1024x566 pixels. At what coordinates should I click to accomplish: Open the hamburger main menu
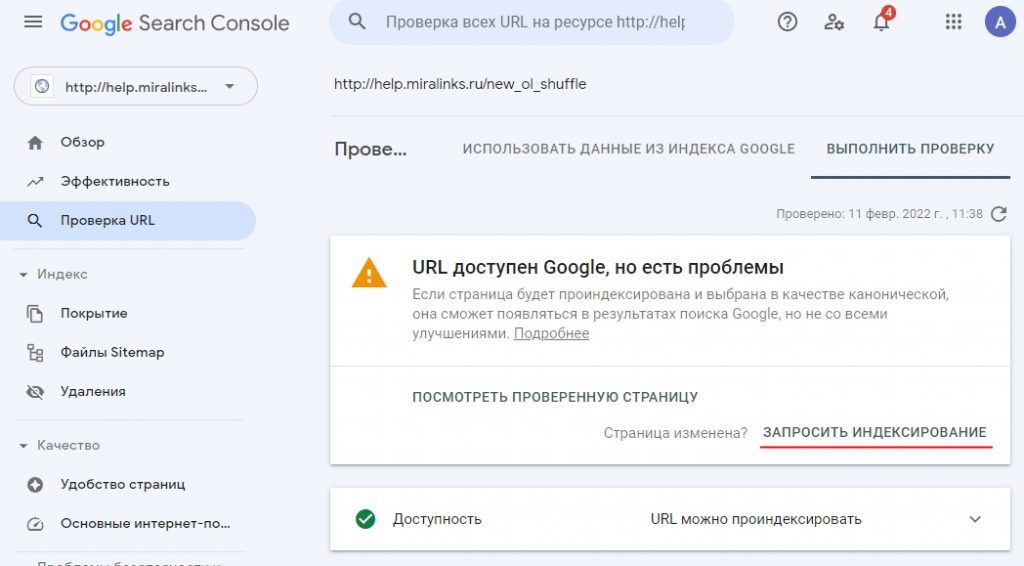coord(33,22)
